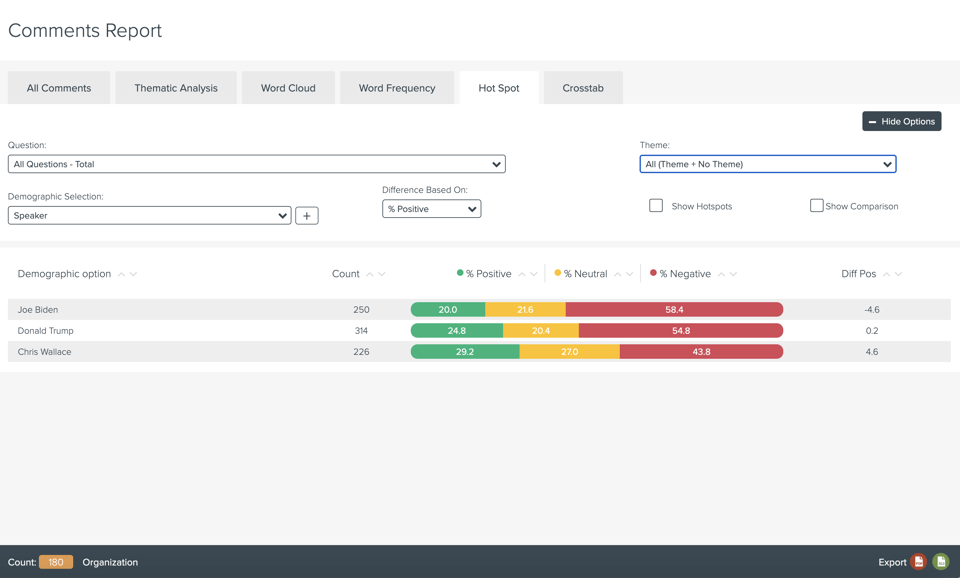Open Demographic Selection Speaker dropdown
The width and height of the screenshot is (960, 578).
point(149,216)
